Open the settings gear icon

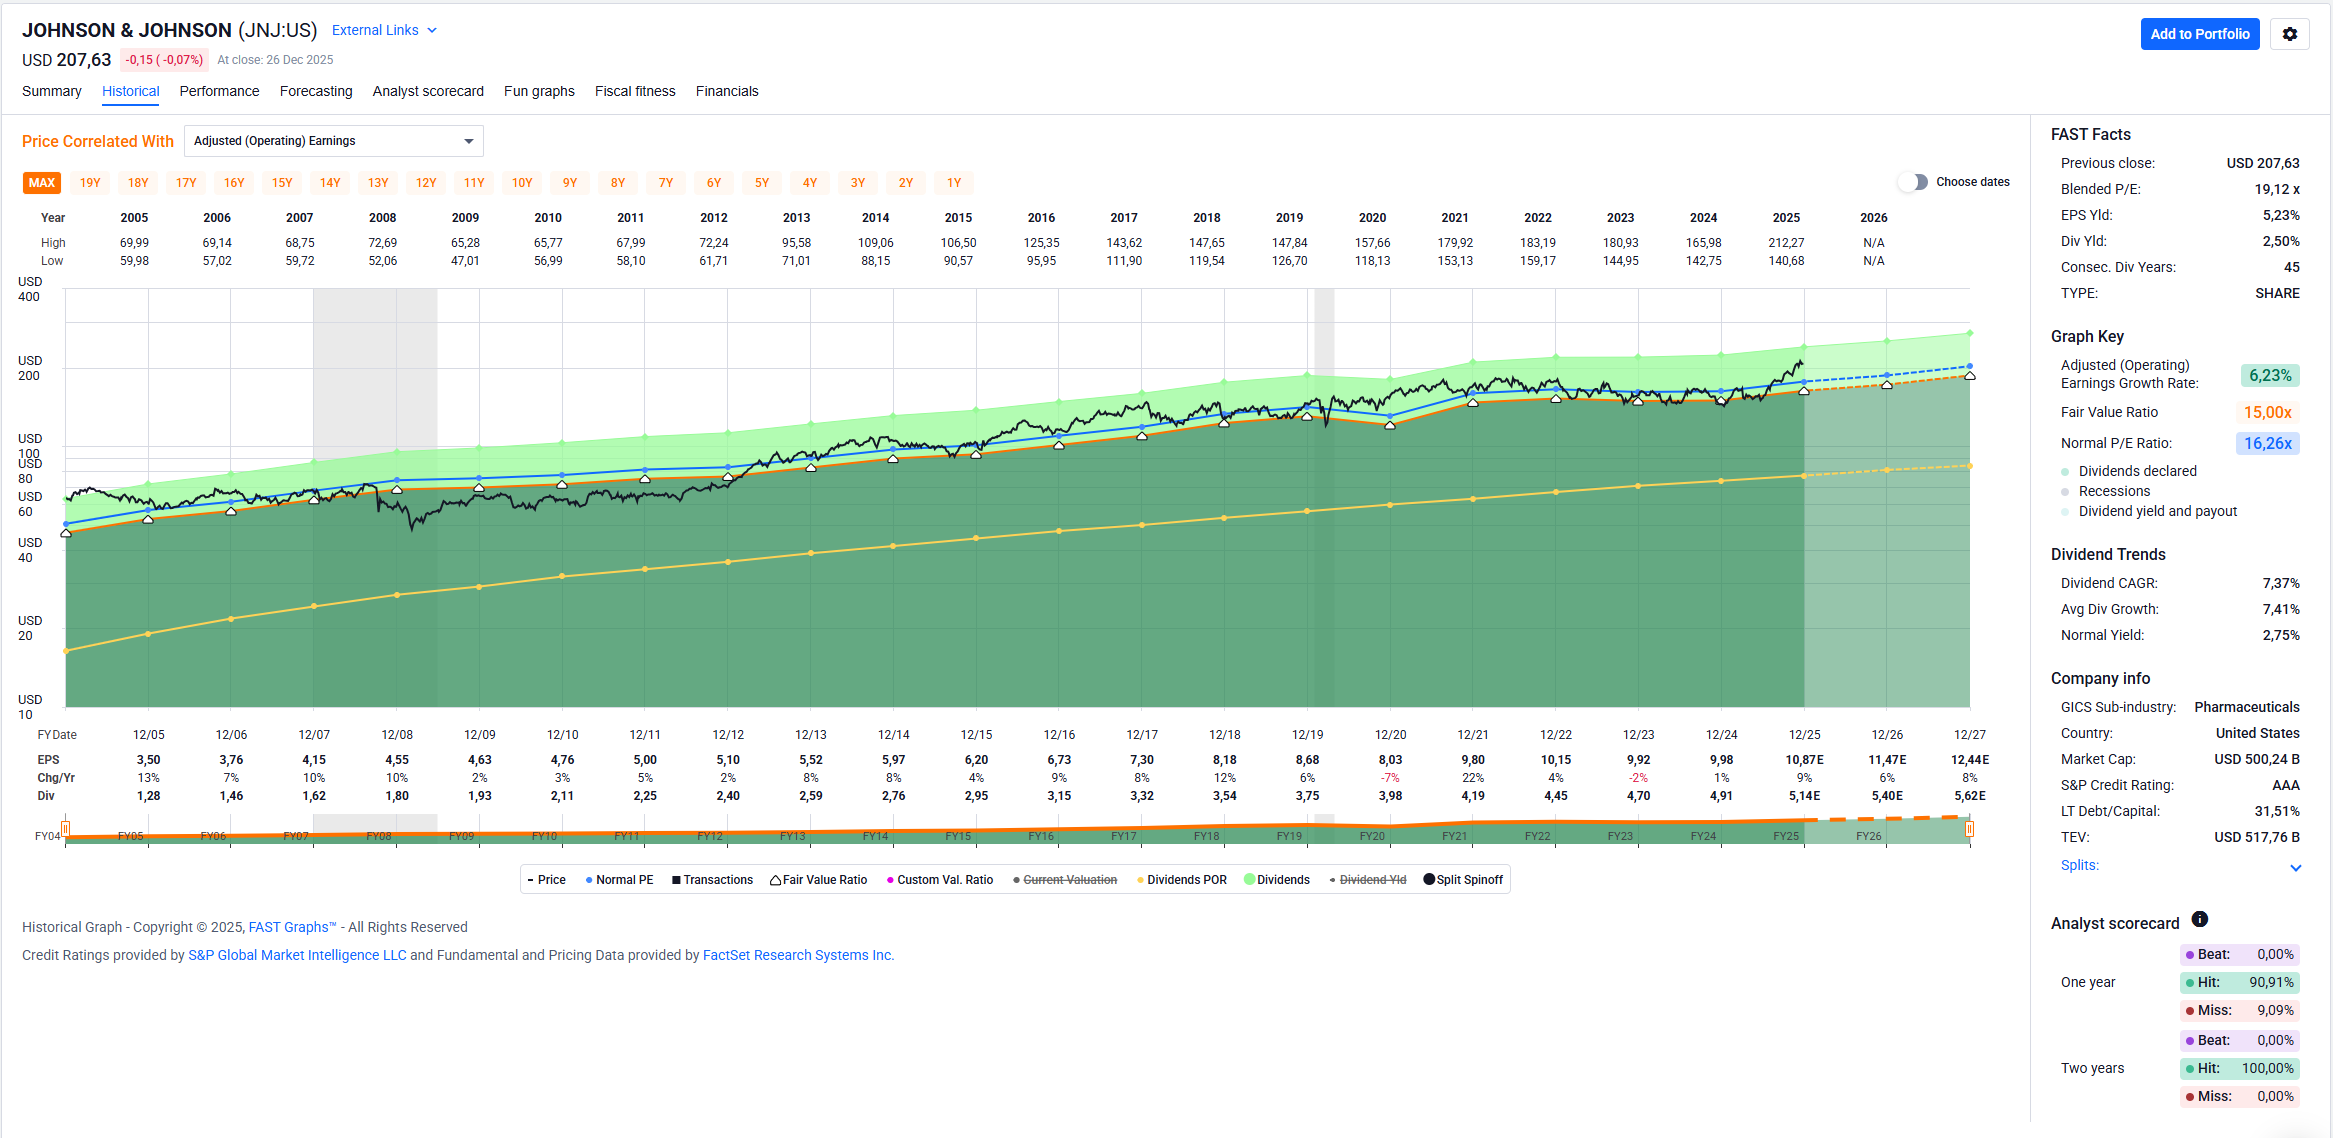tap(2289, 34)
